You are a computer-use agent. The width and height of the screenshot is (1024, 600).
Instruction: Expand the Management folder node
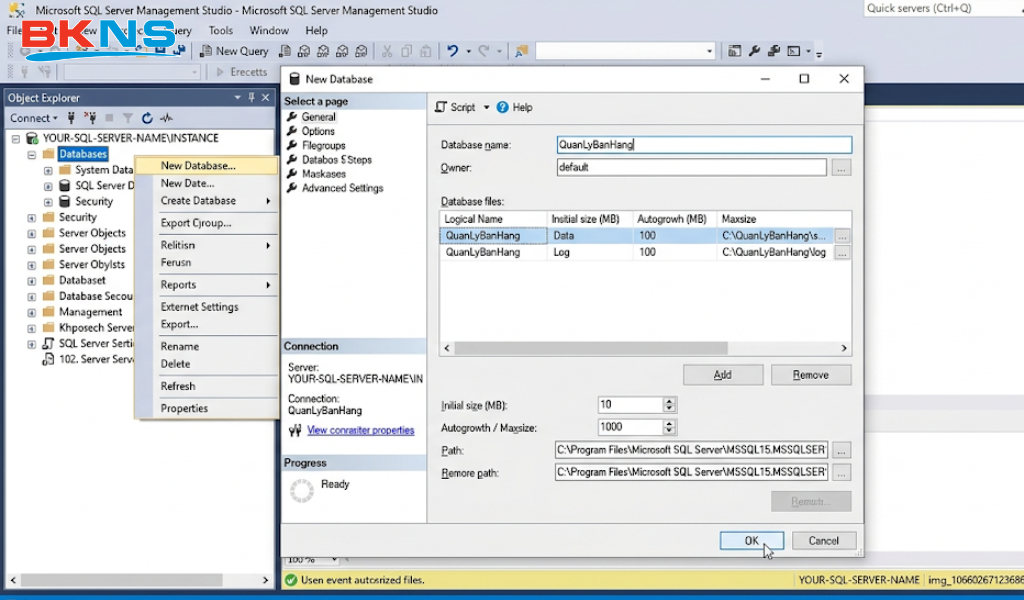(31, 312)
